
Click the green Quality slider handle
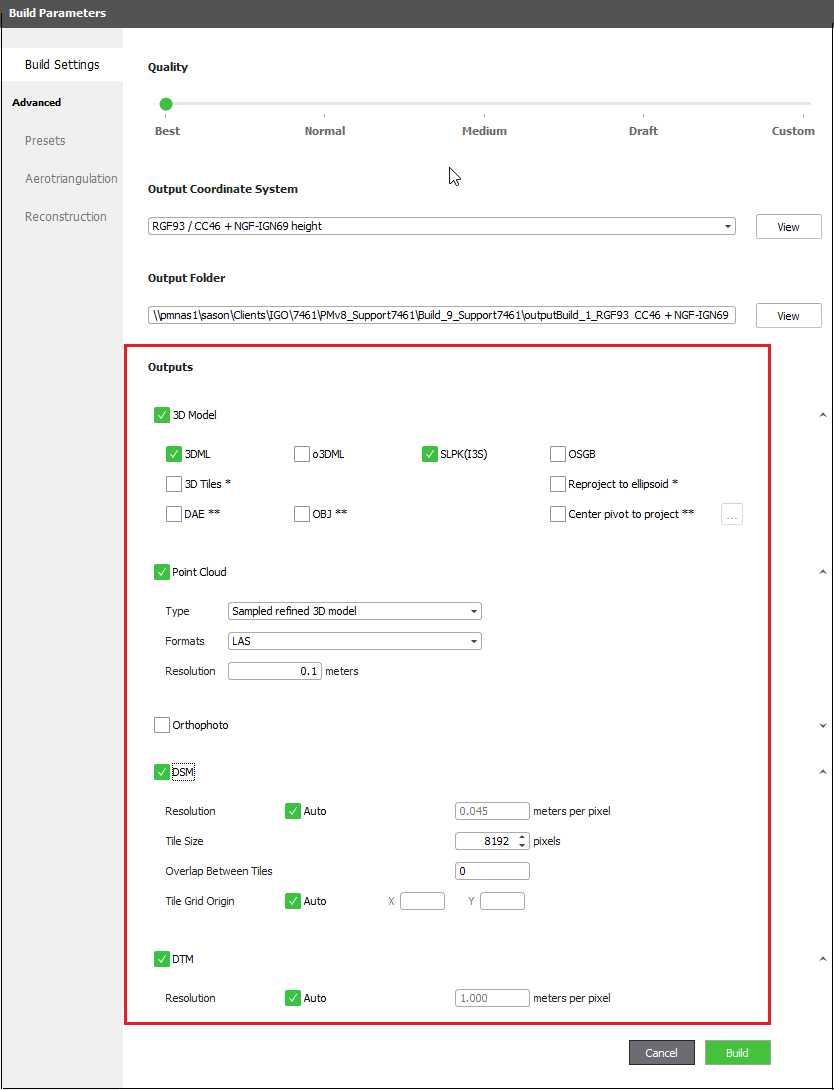(x=165, y=104)
